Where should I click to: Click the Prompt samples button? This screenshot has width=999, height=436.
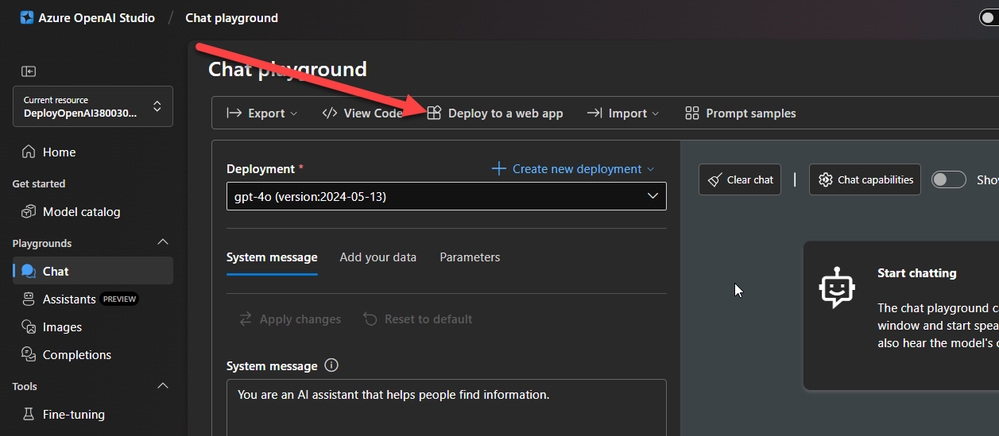click(x=740, y=113)
